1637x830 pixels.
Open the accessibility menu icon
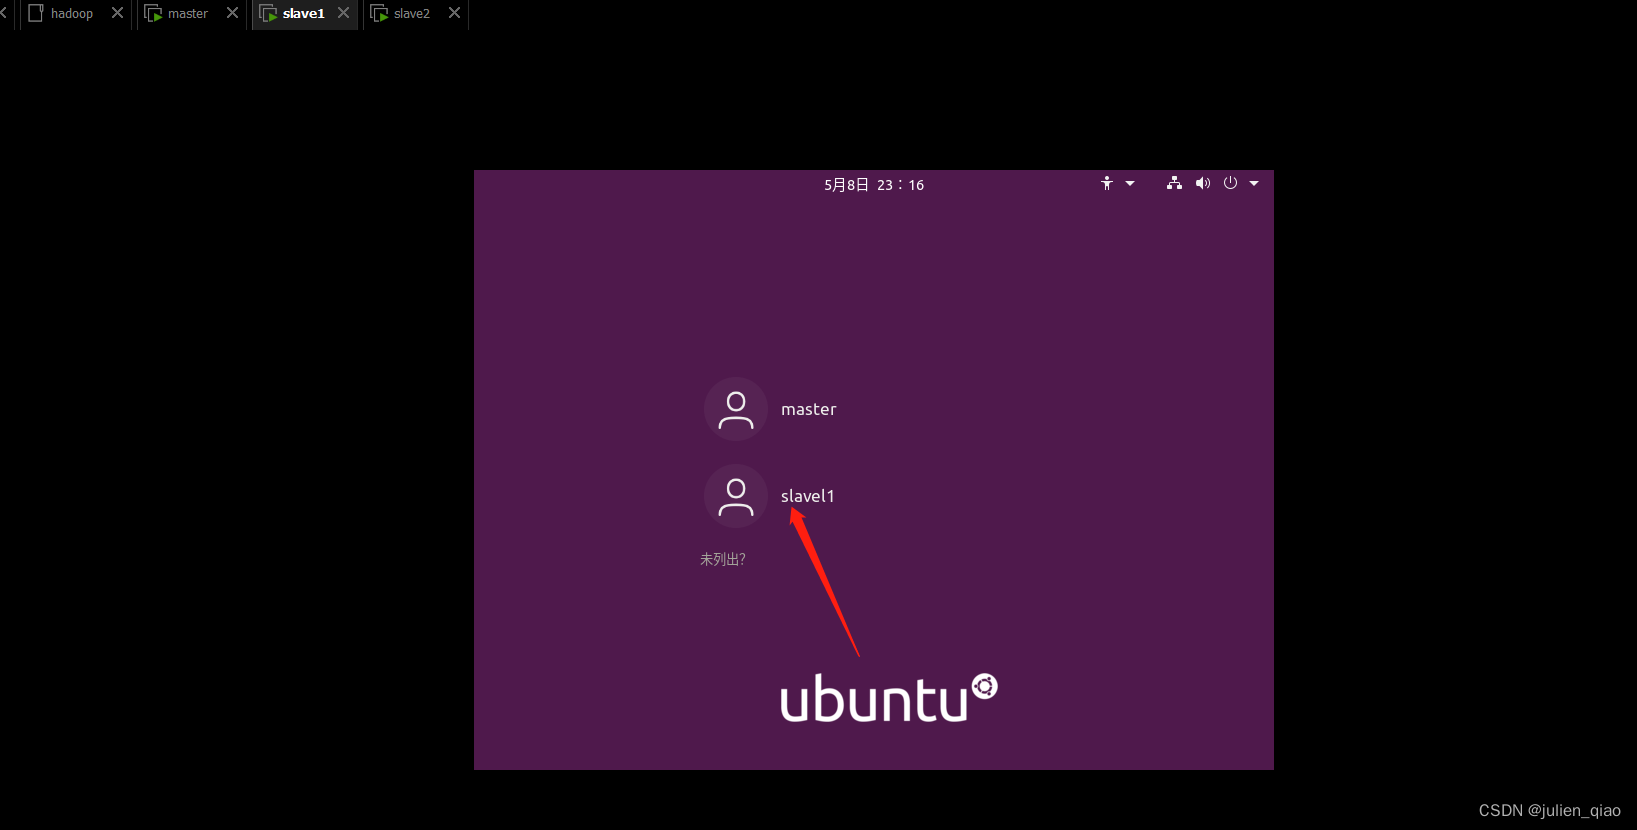coord(1106,183)
